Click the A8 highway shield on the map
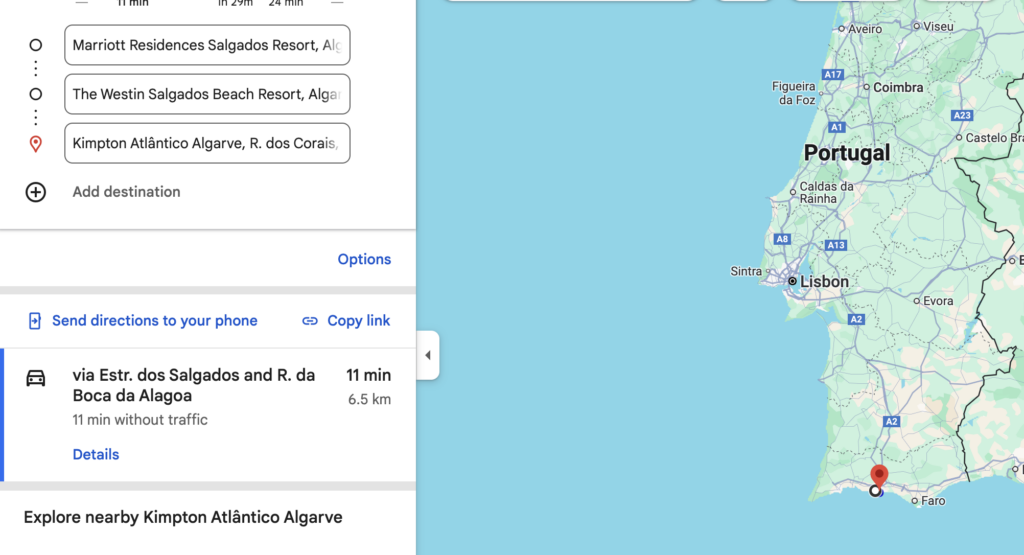1024x555 pixels. pyautogui.click(x=782, y=239)
